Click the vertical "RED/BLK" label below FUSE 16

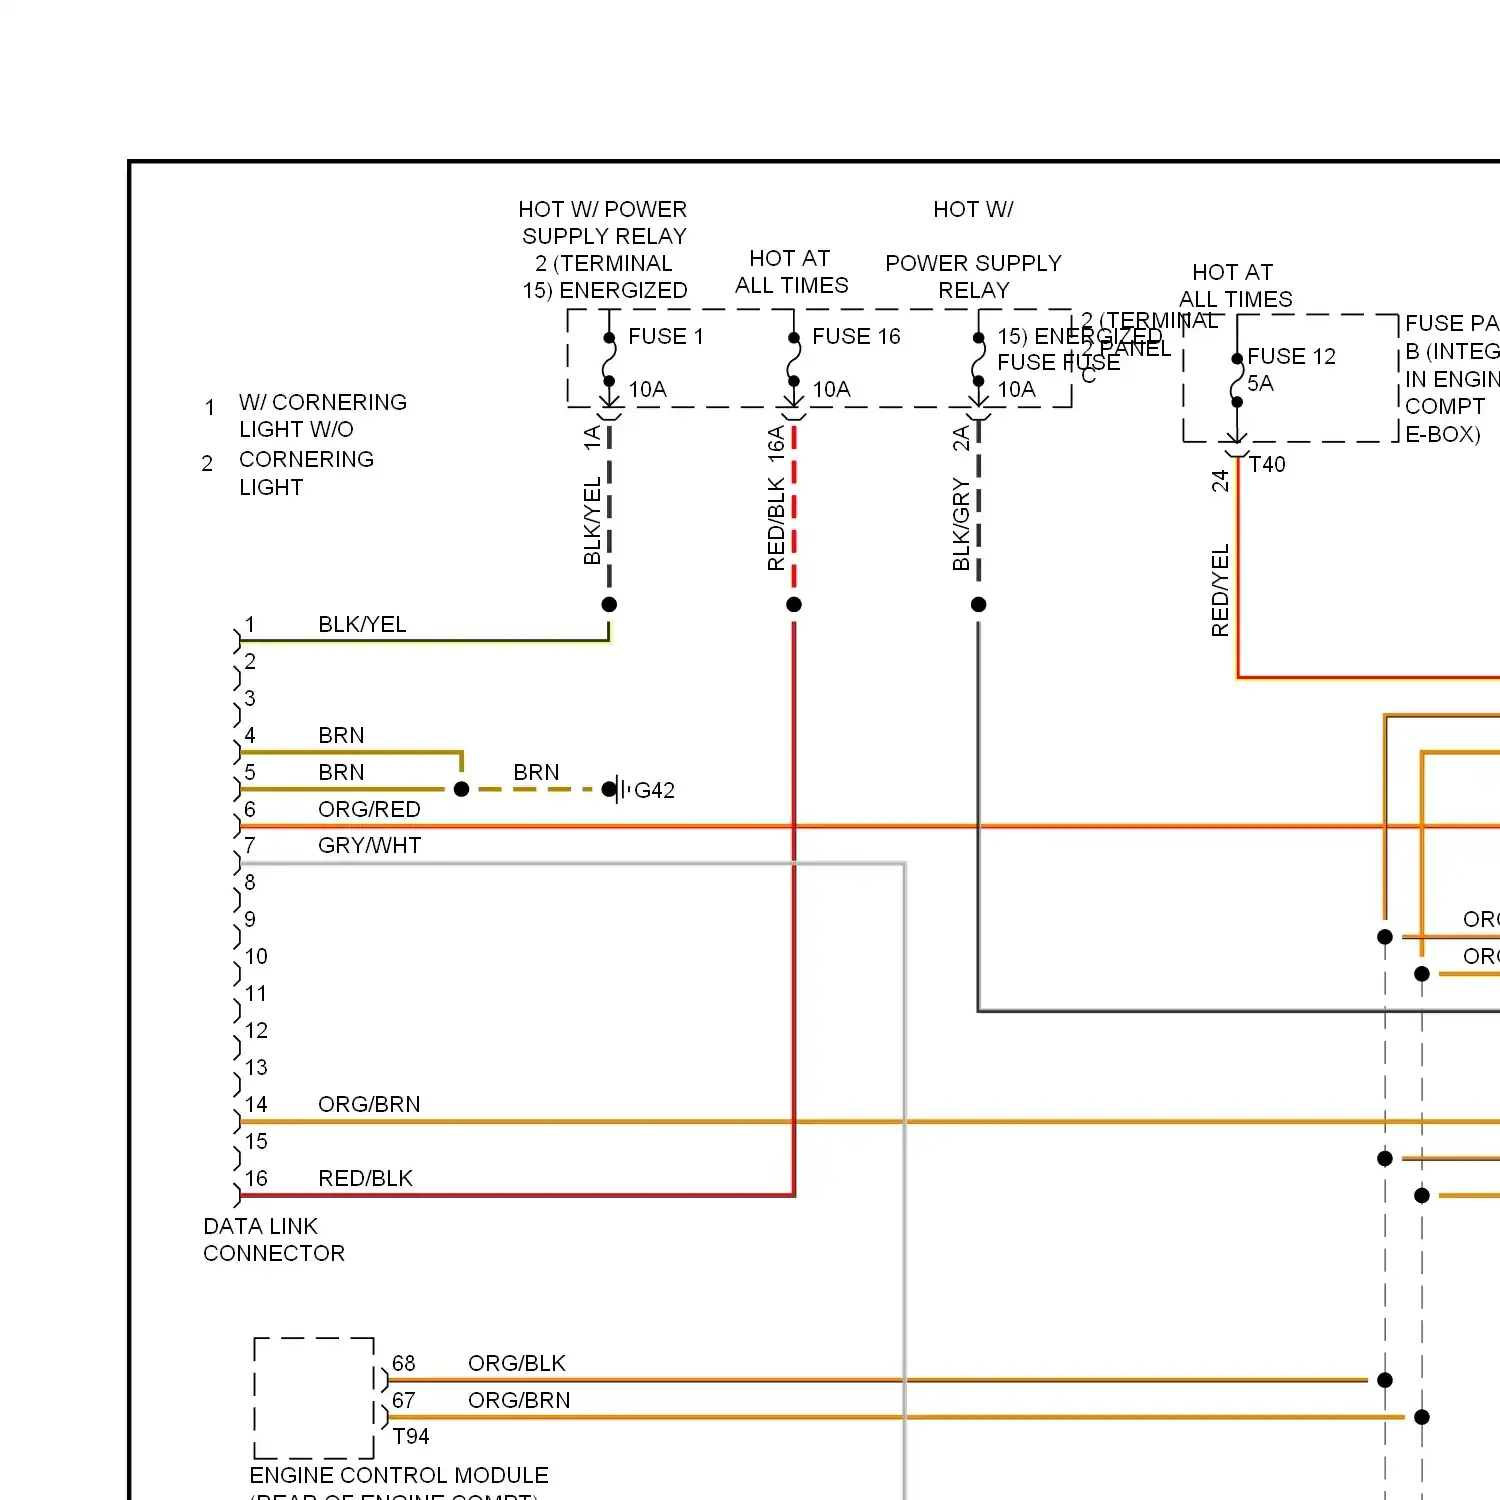[777, 525]
